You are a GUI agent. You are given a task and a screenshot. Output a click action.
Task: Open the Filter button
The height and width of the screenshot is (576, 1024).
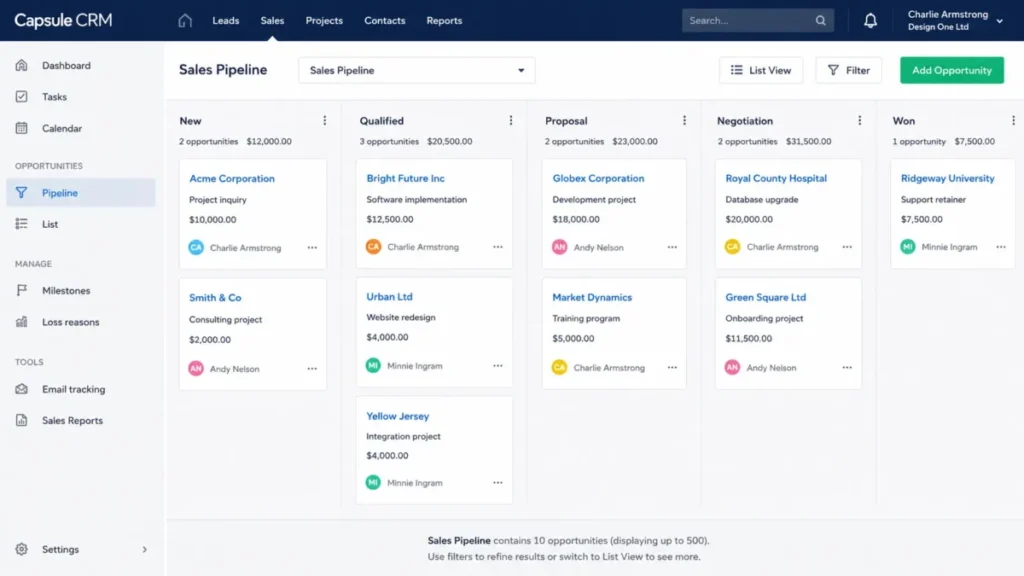pyautogui.click(x=848, y=71)
